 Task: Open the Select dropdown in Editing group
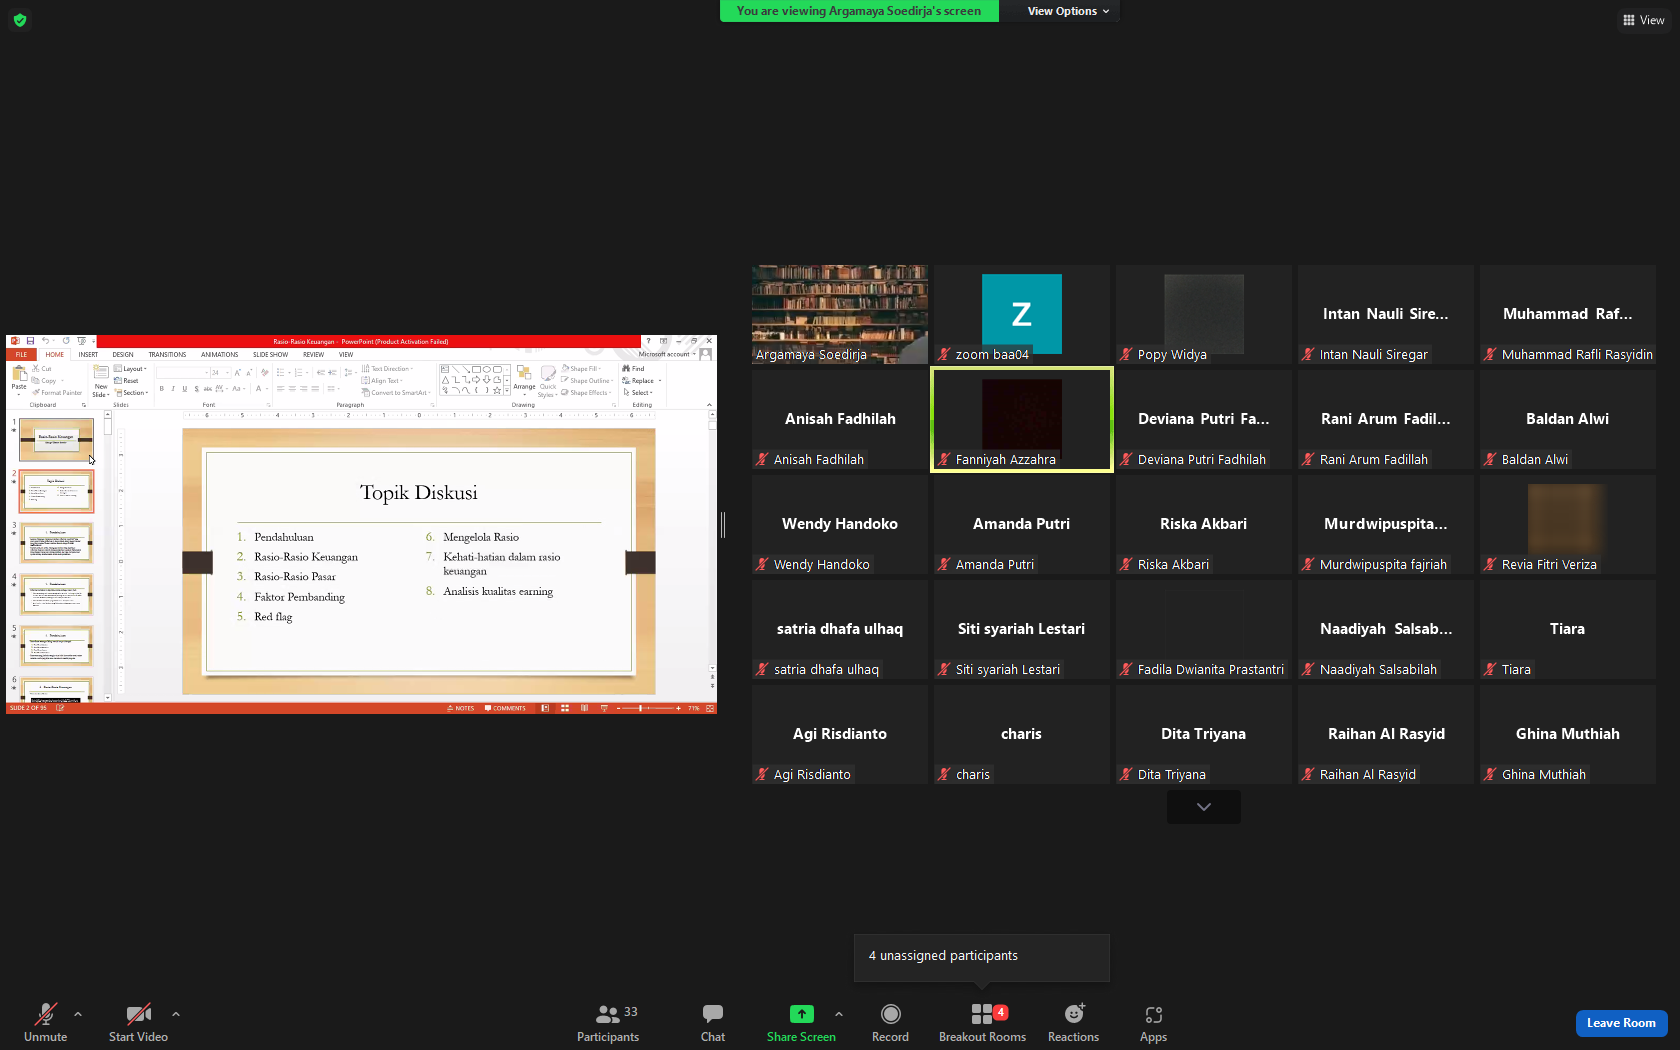pyautogui.click(x=637, y=393)
